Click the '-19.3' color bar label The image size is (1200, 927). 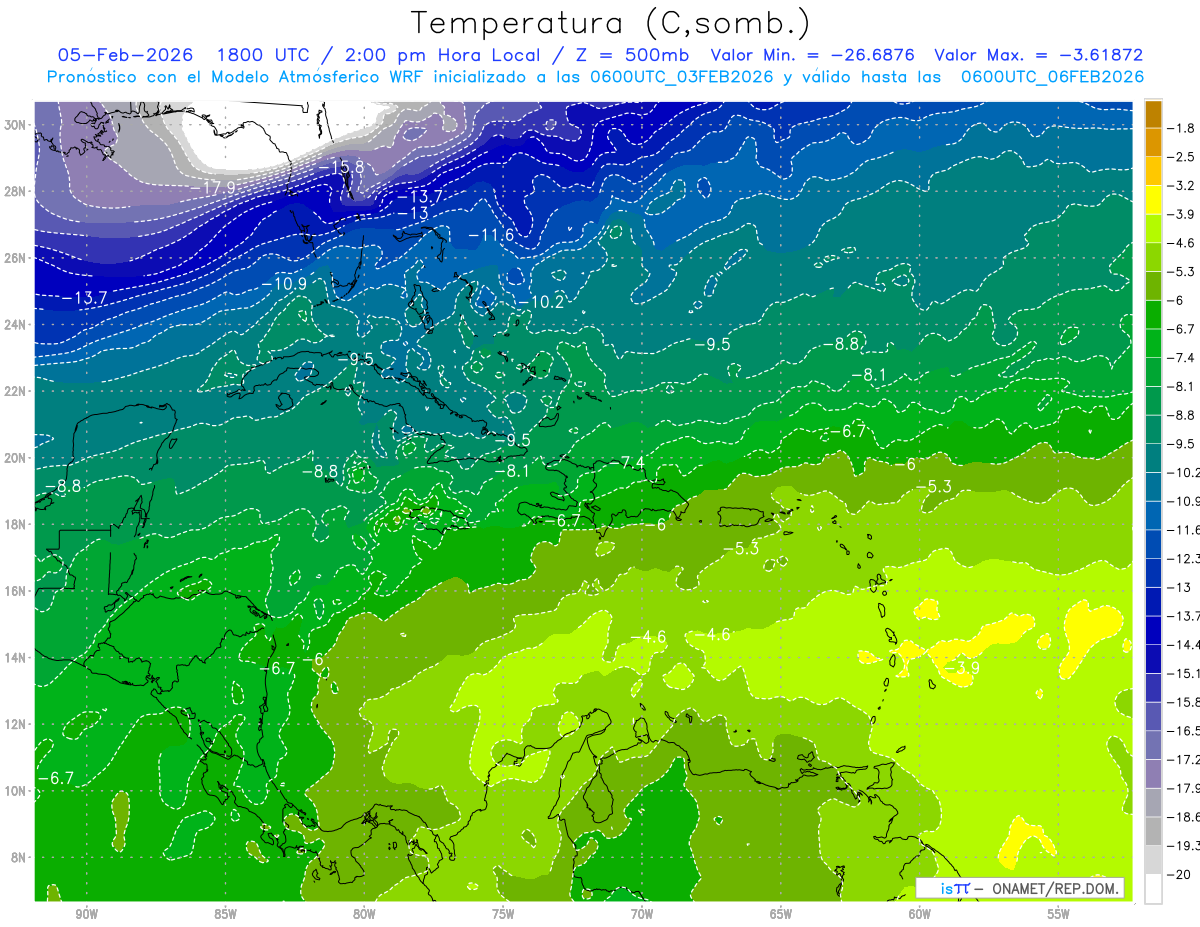(x=1184, y=845)
